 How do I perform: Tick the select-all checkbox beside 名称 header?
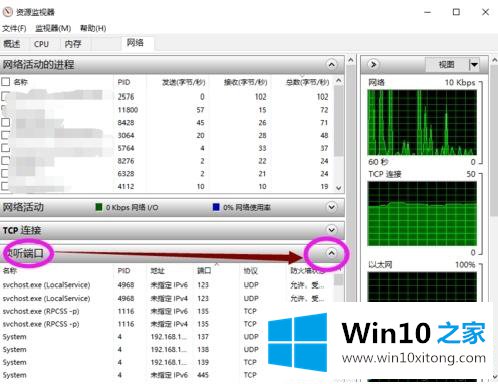(x=6, y=82)
